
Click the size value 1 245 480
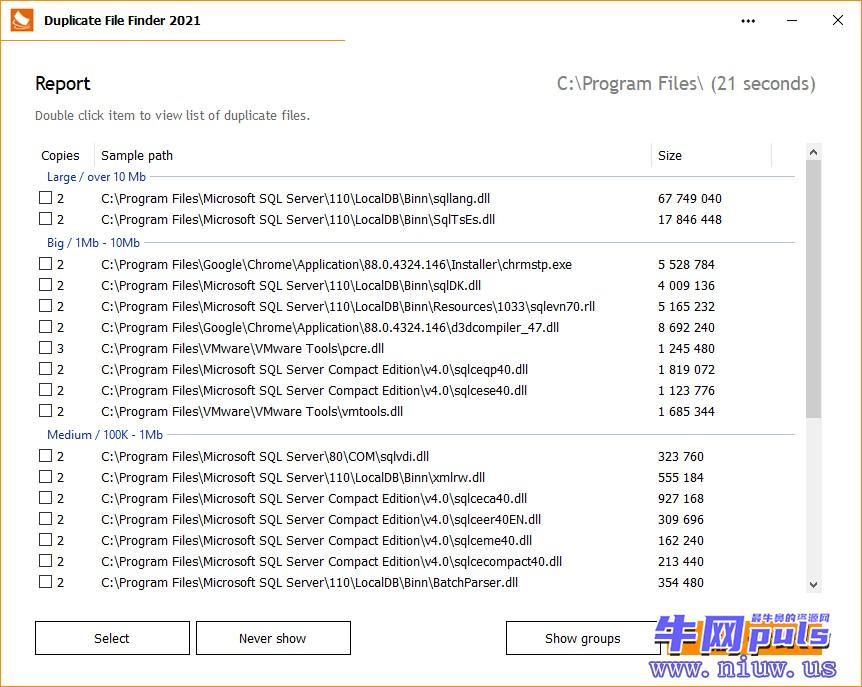tap(686, 348)
